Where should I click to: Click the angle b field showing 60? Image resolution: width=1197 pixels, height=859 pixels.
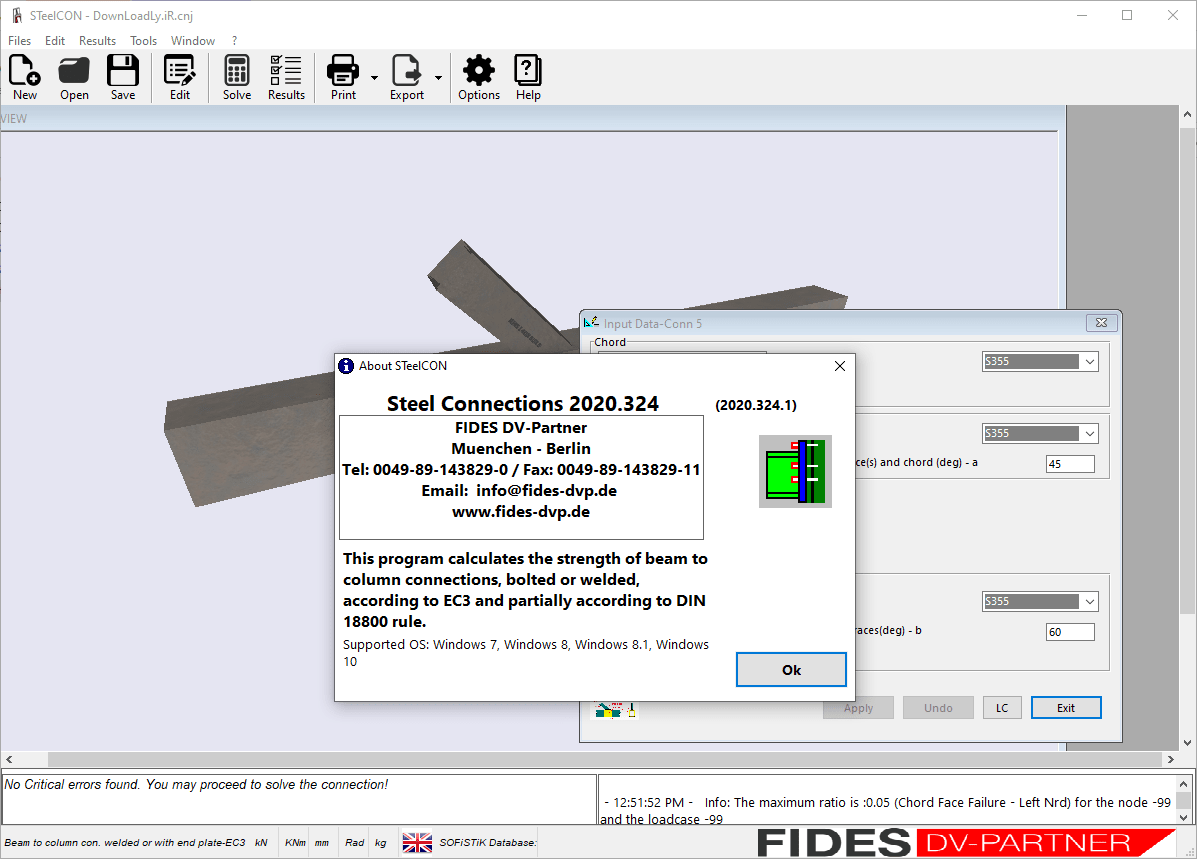coord(1070,631)
